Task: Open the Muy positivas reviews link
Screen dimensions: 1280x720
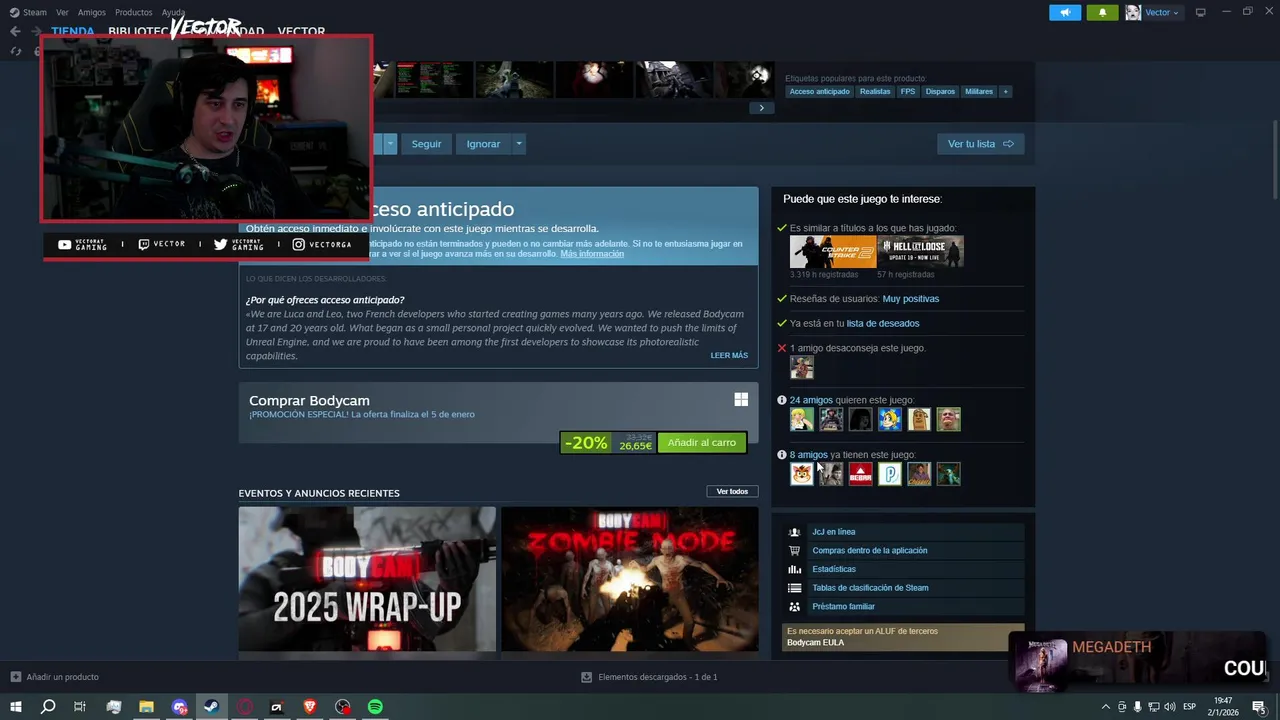Action: coord(911,298)
